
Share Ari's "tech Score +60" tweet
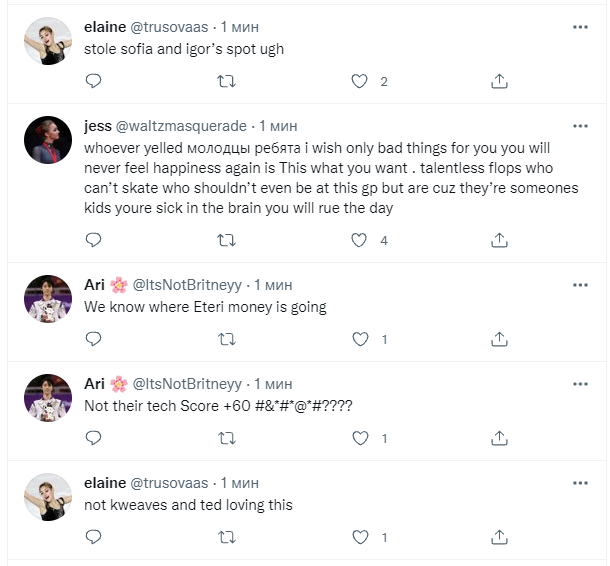pyautogui.click(x=498, y=438)
